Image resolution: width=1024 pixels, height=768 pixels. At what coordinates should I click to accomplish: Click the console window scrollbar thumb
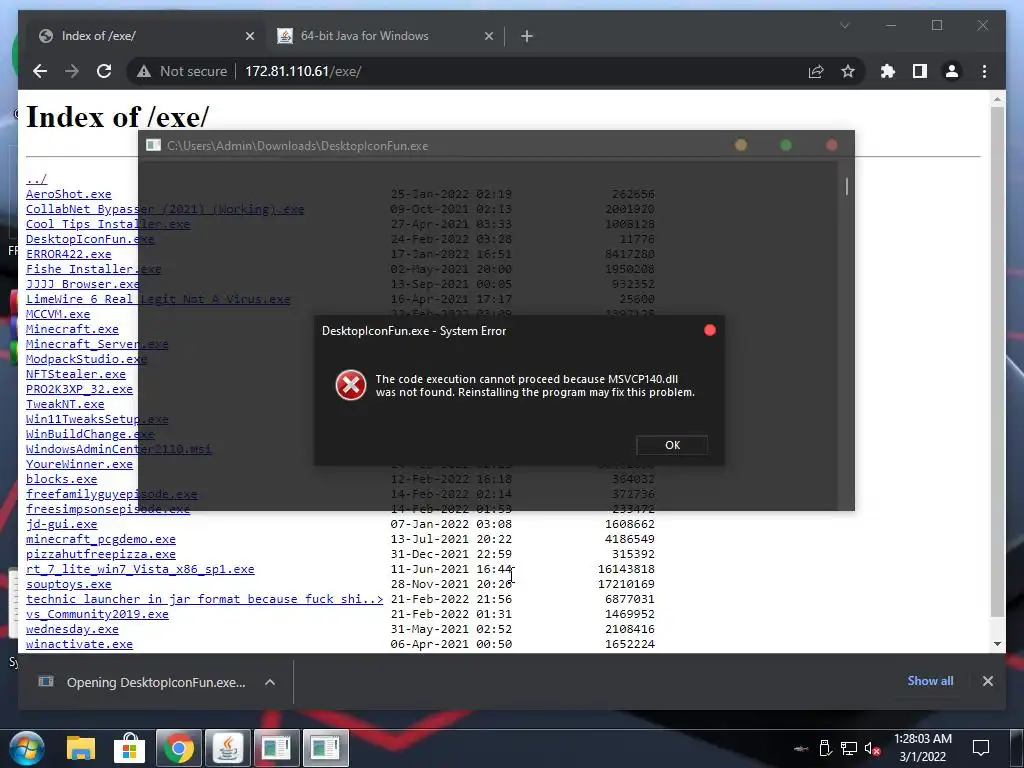tap(846, 187)
